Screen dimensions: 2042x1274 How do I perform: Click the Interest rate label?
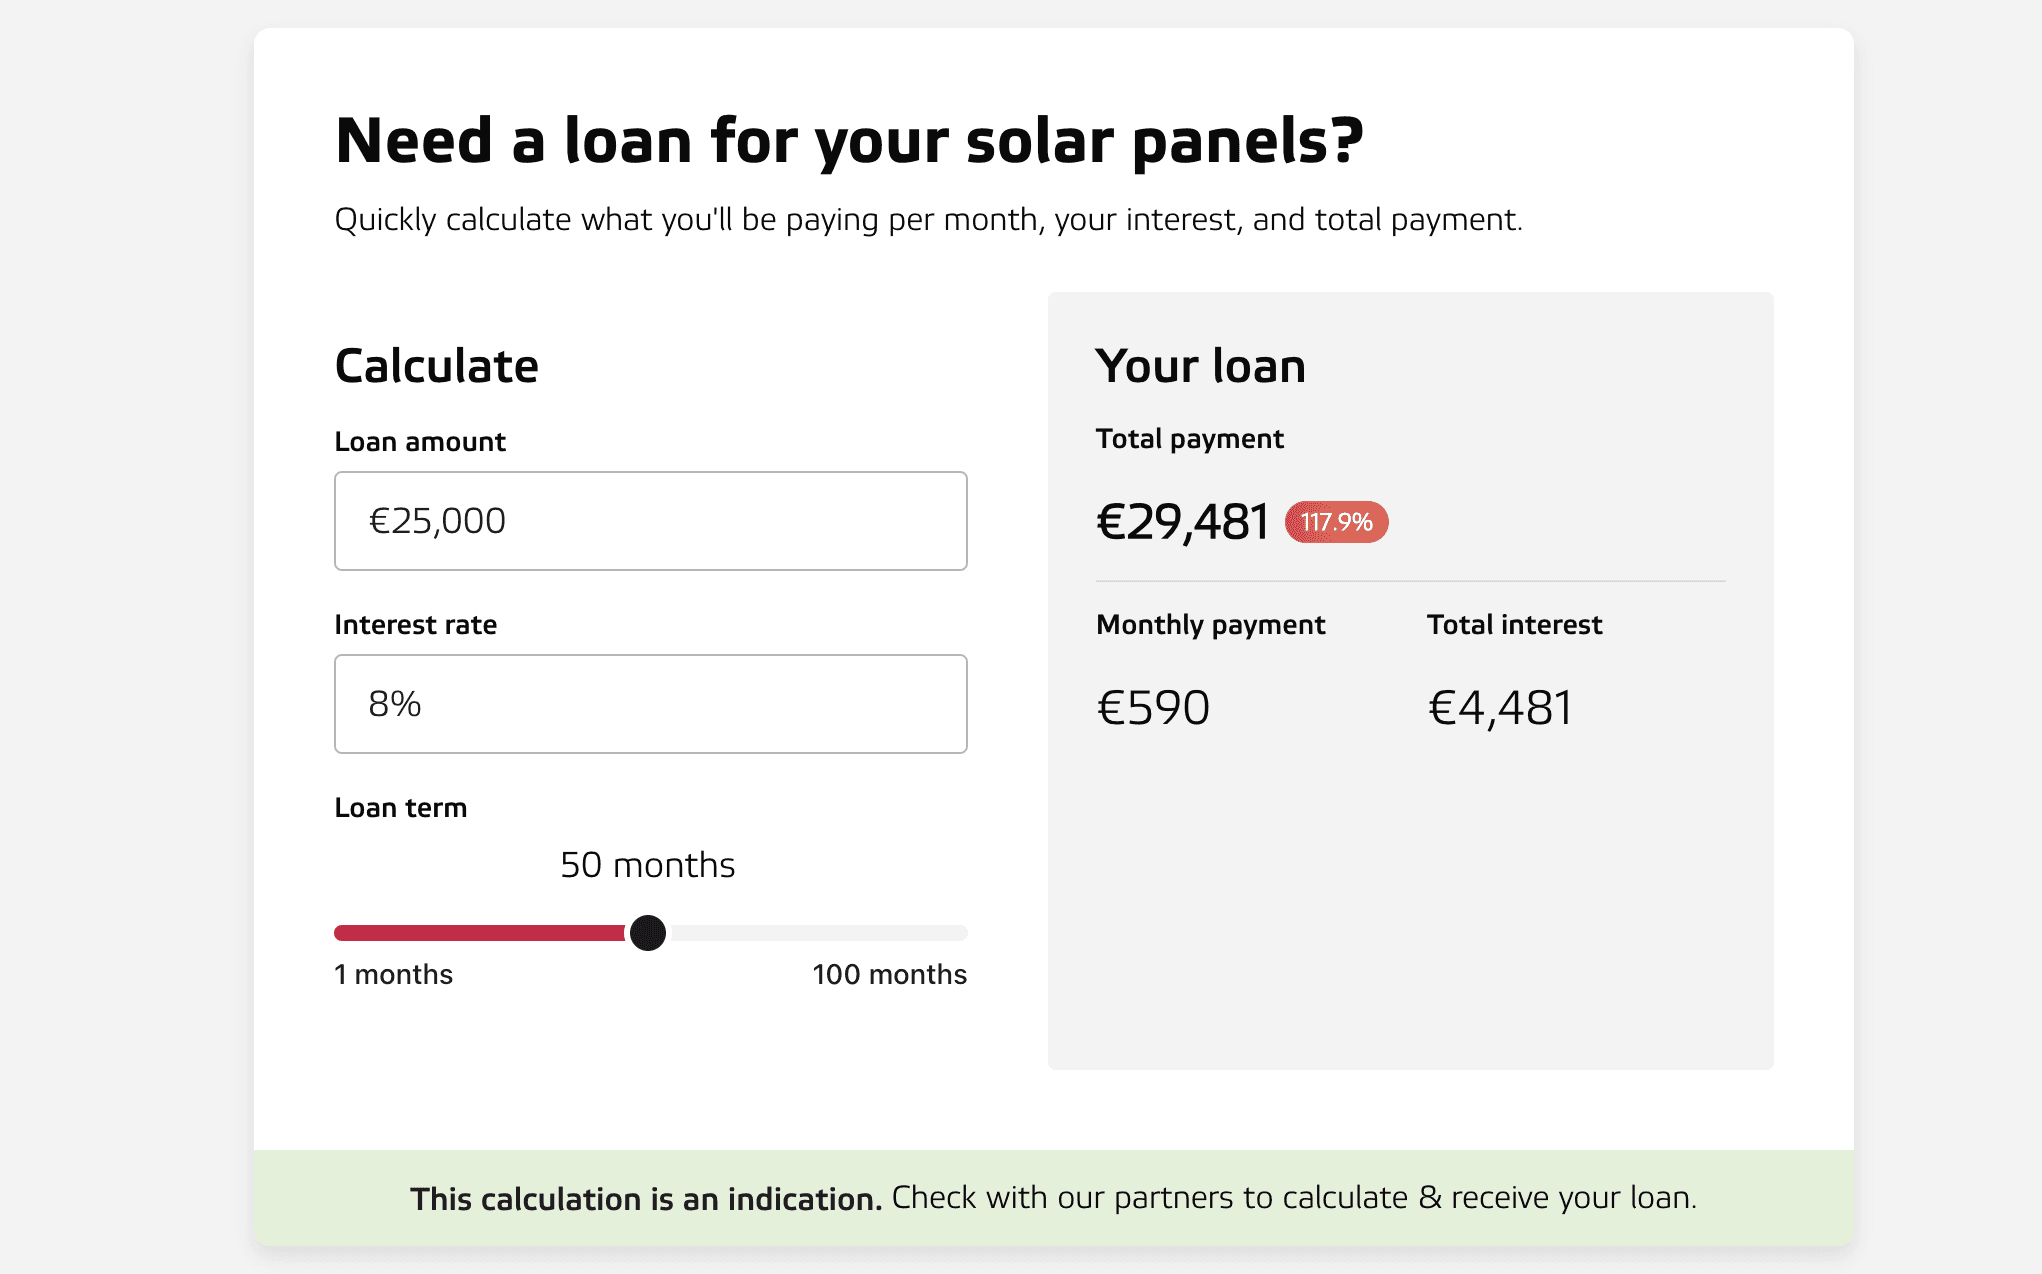click(x=416, y=625)
